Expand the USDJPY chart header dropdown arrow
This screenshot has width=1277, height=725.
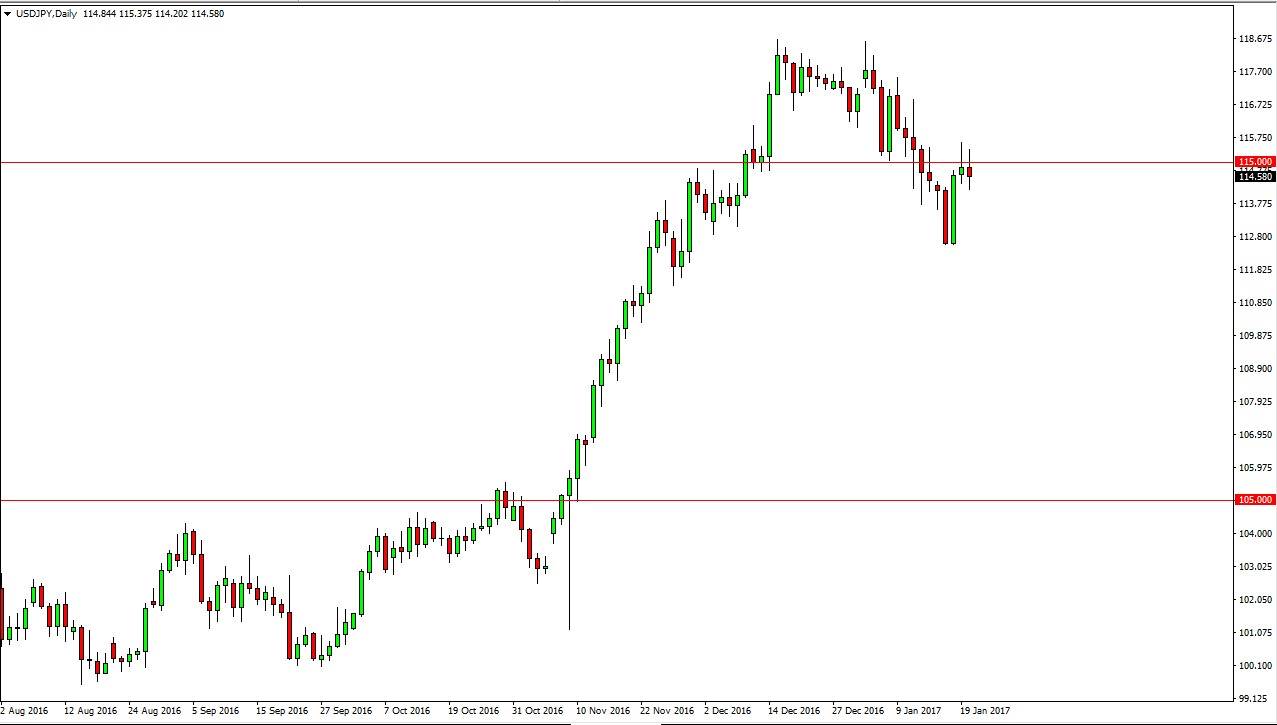(x=8, y=14)
